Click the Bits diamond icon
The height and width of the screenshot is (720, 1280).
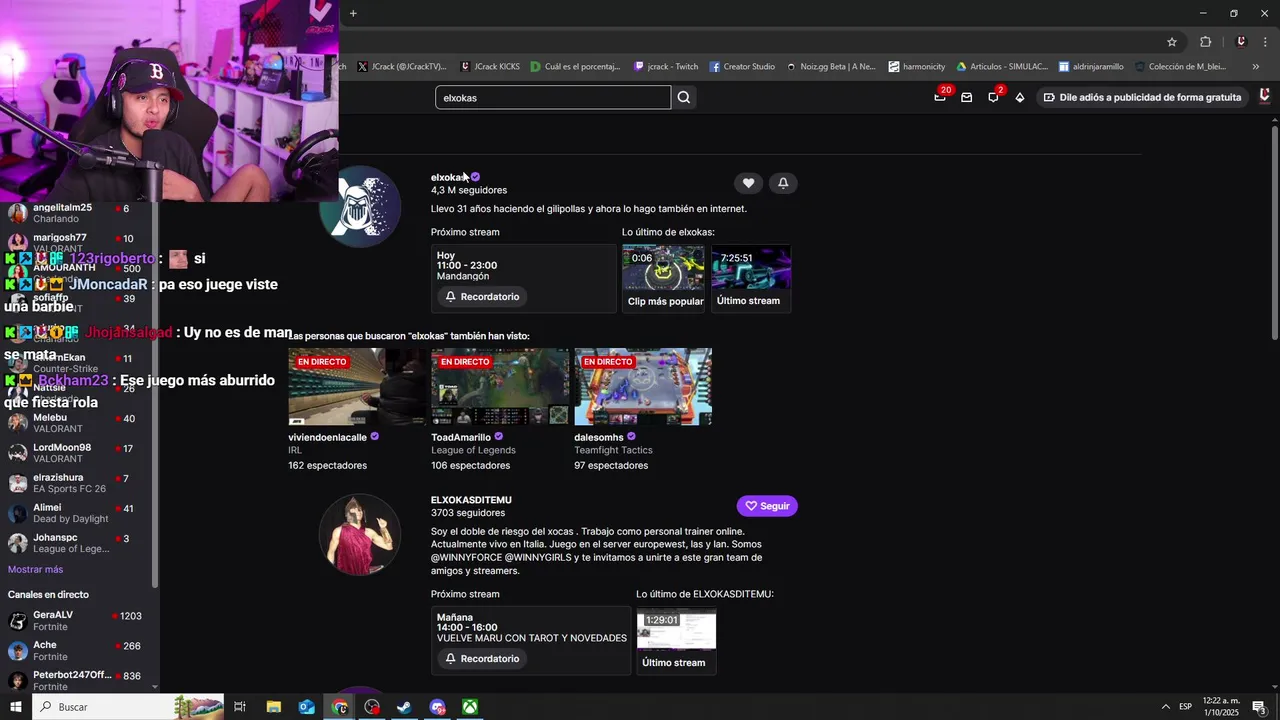pos(1019,97)
